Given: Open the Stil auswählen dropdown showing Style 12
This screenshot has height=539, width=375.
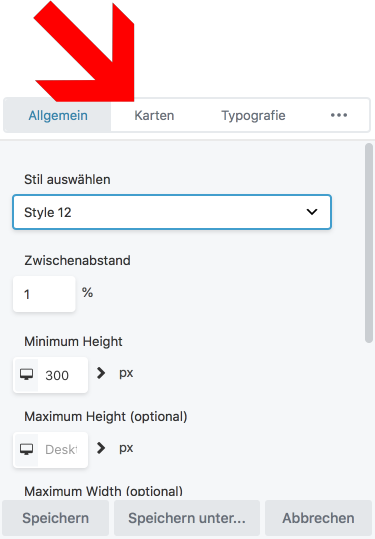Looking at the screenshot, I should point(172,212).
